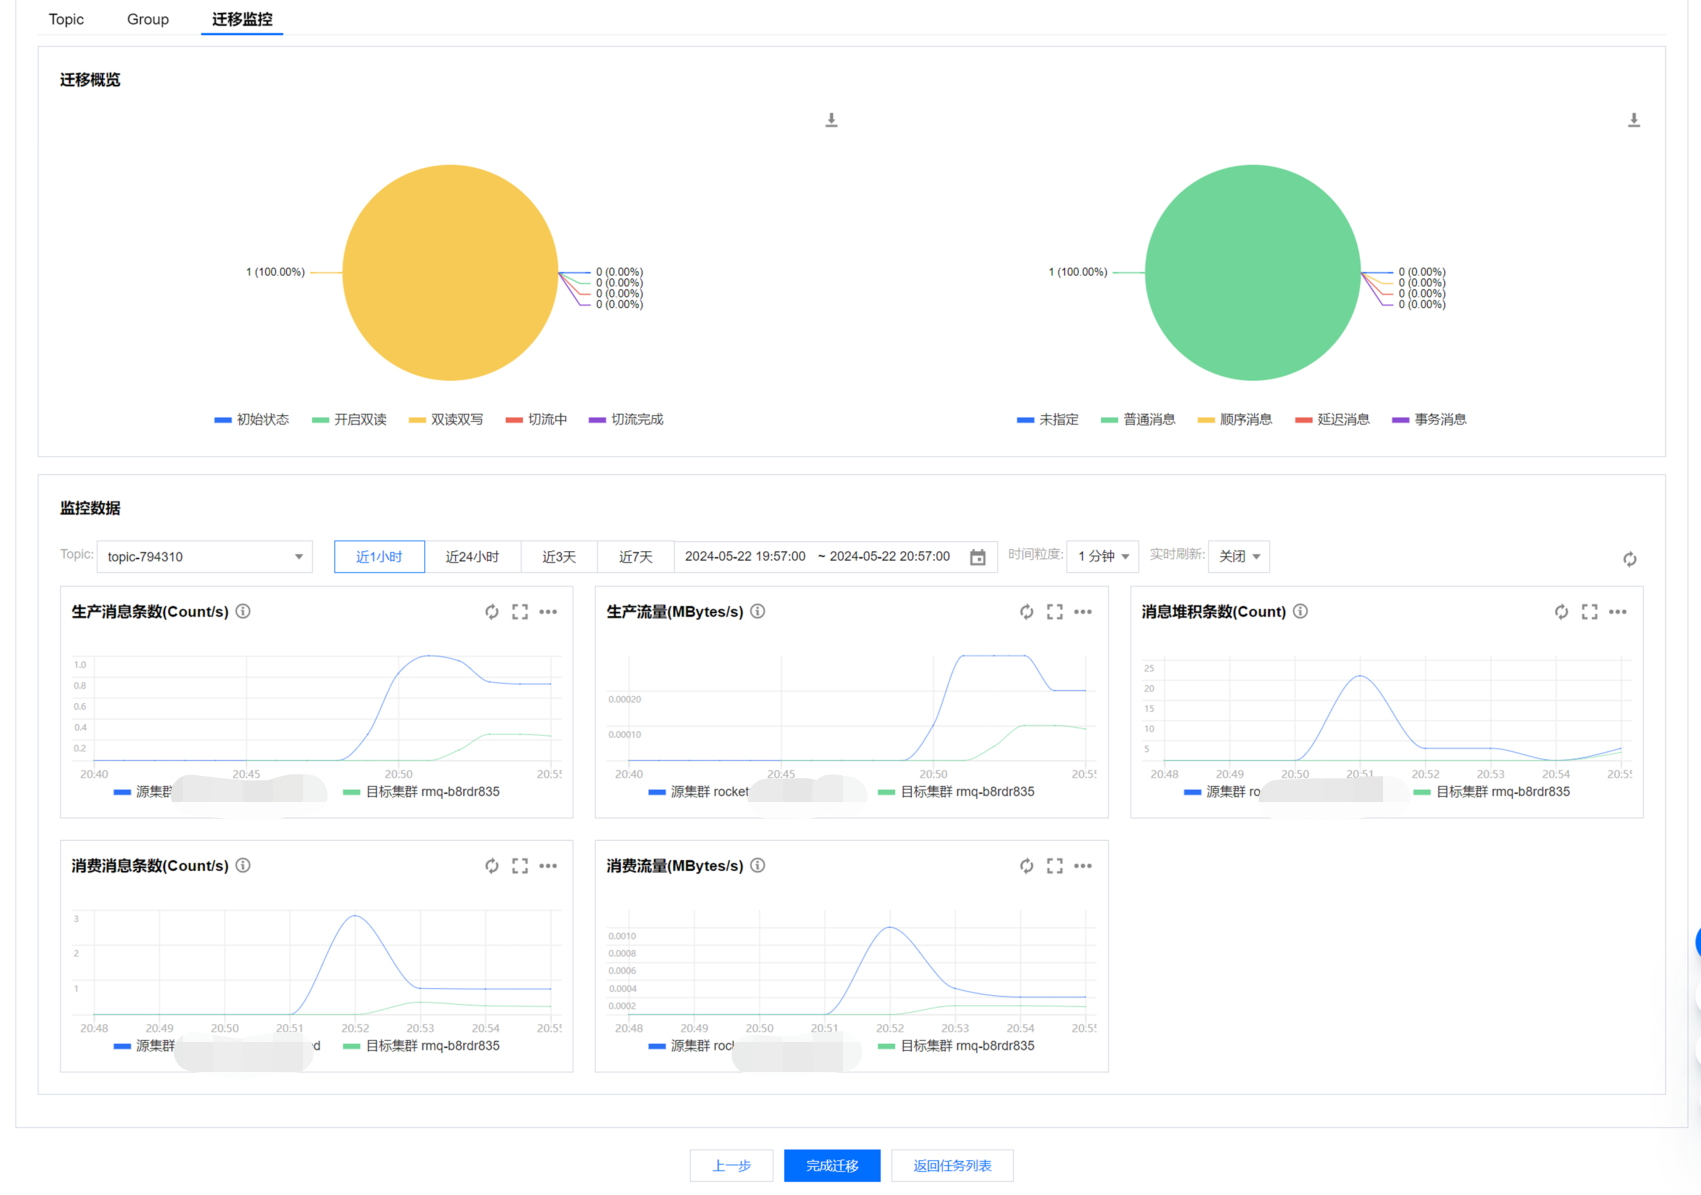
Task: Open calendar date range picker
Action: point(978,557)
